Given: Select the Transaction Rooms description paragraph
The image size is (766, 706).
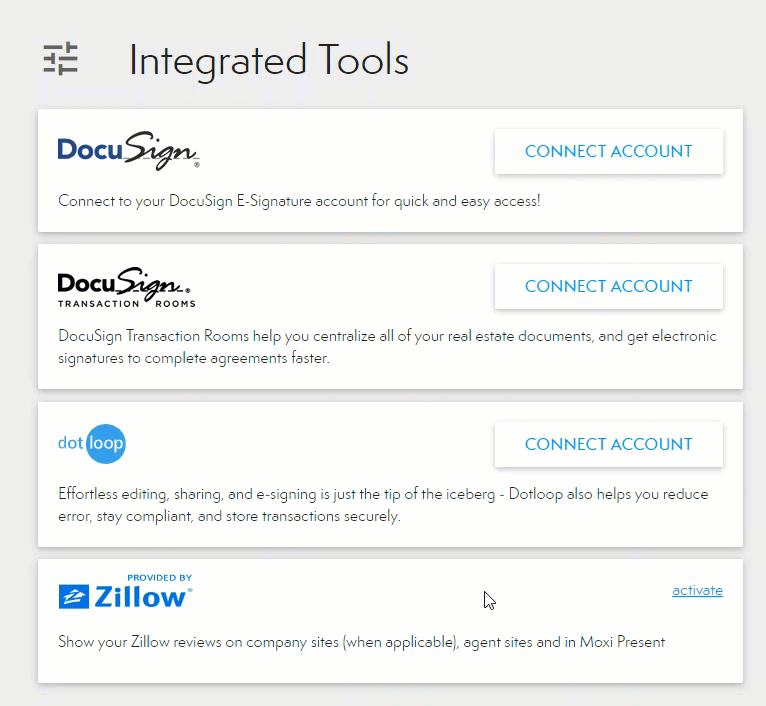Looking at the screenshot, I should (x=387, y=347).
